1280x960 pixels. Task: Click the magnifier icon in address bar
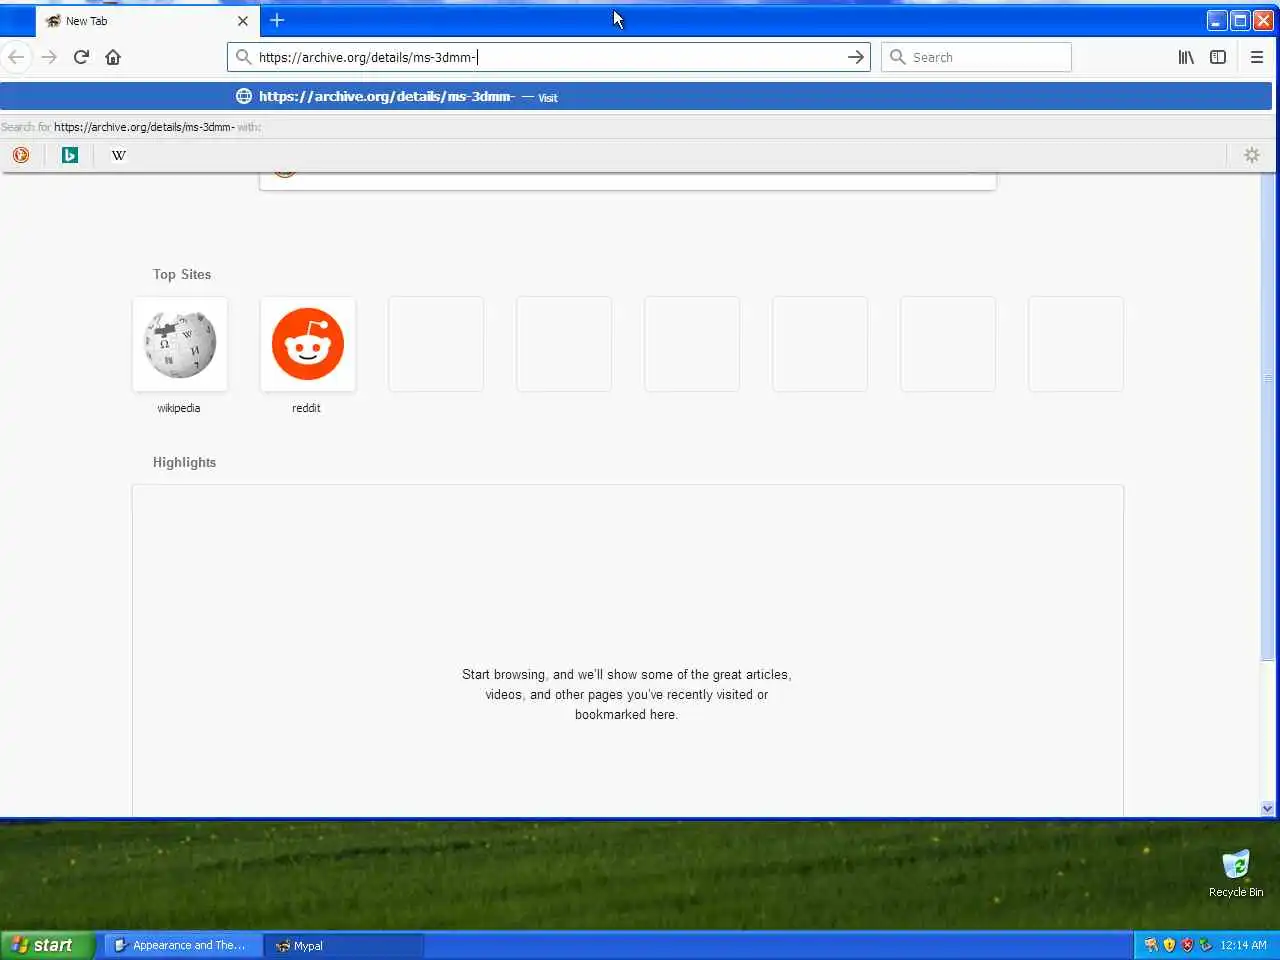tap(243, 57)
